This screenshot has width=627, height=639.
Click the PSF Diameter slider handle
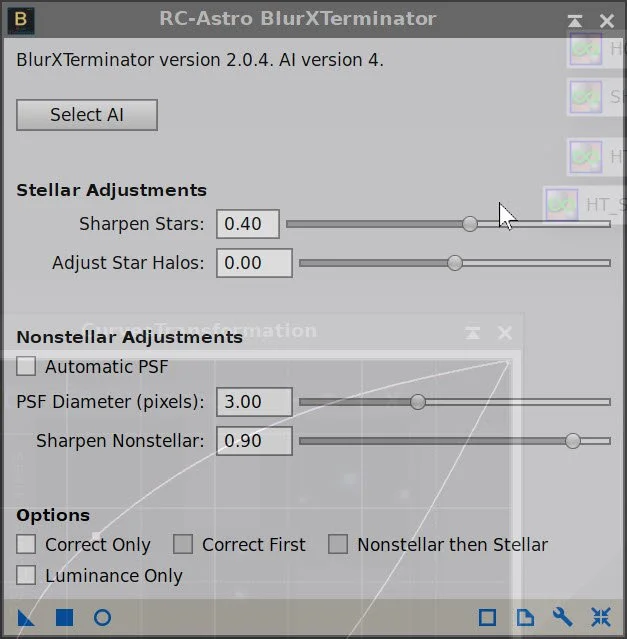pyautogui.click(x=418, y=402)
